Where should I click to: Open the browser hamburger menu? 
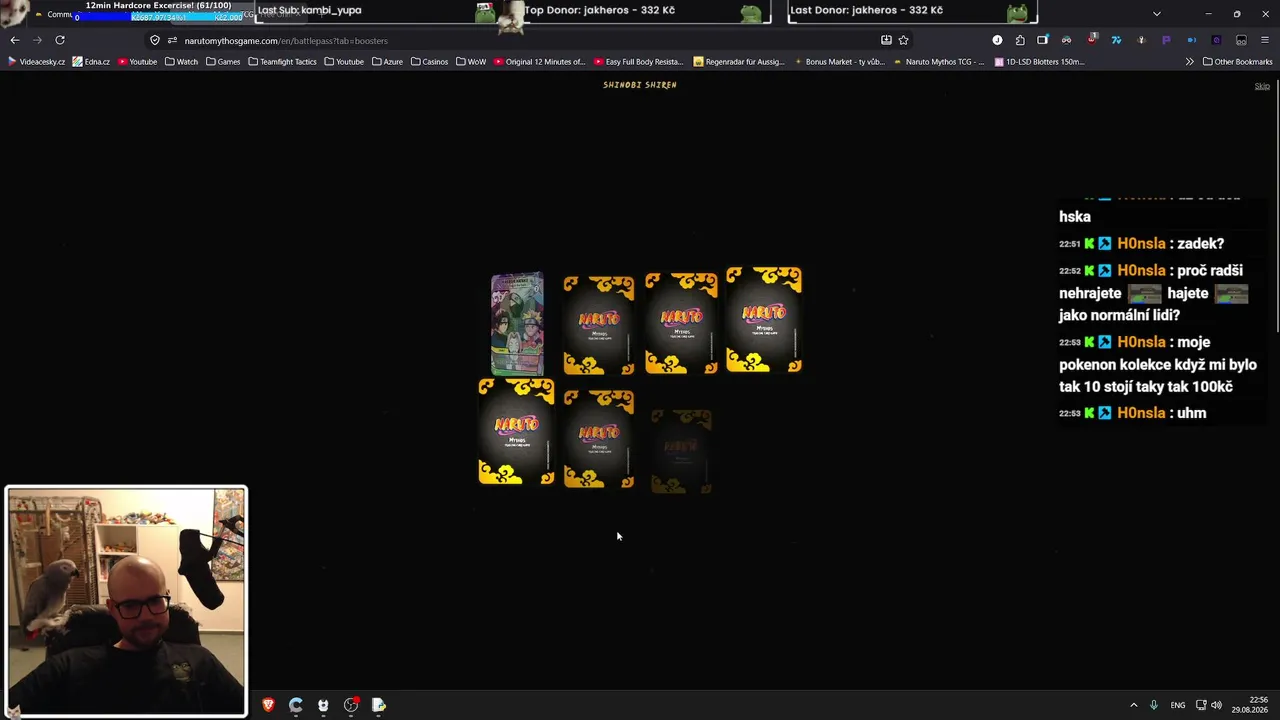click(x=1265, y=40)
